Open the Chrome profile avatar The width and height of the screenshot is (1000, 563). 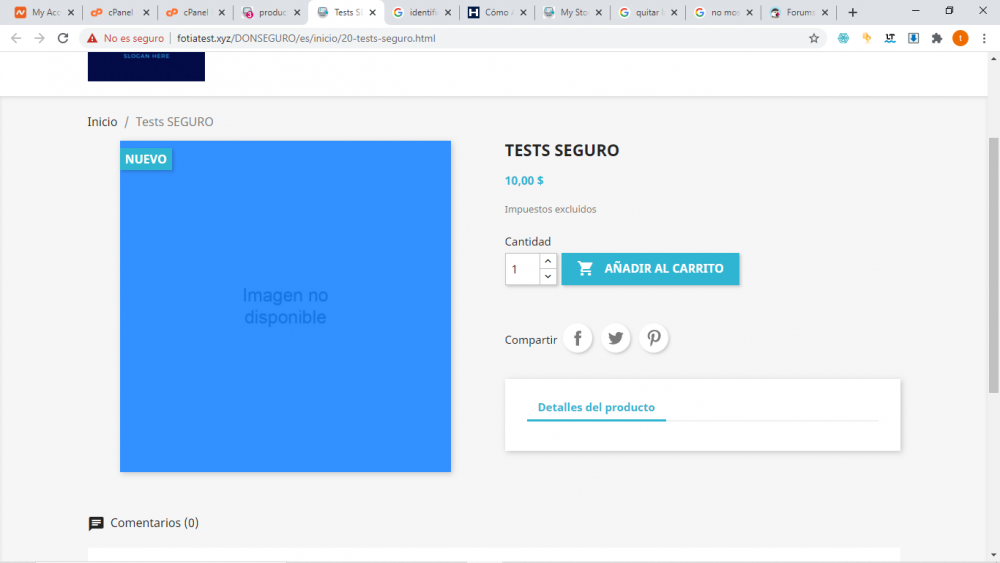point(960,38)
